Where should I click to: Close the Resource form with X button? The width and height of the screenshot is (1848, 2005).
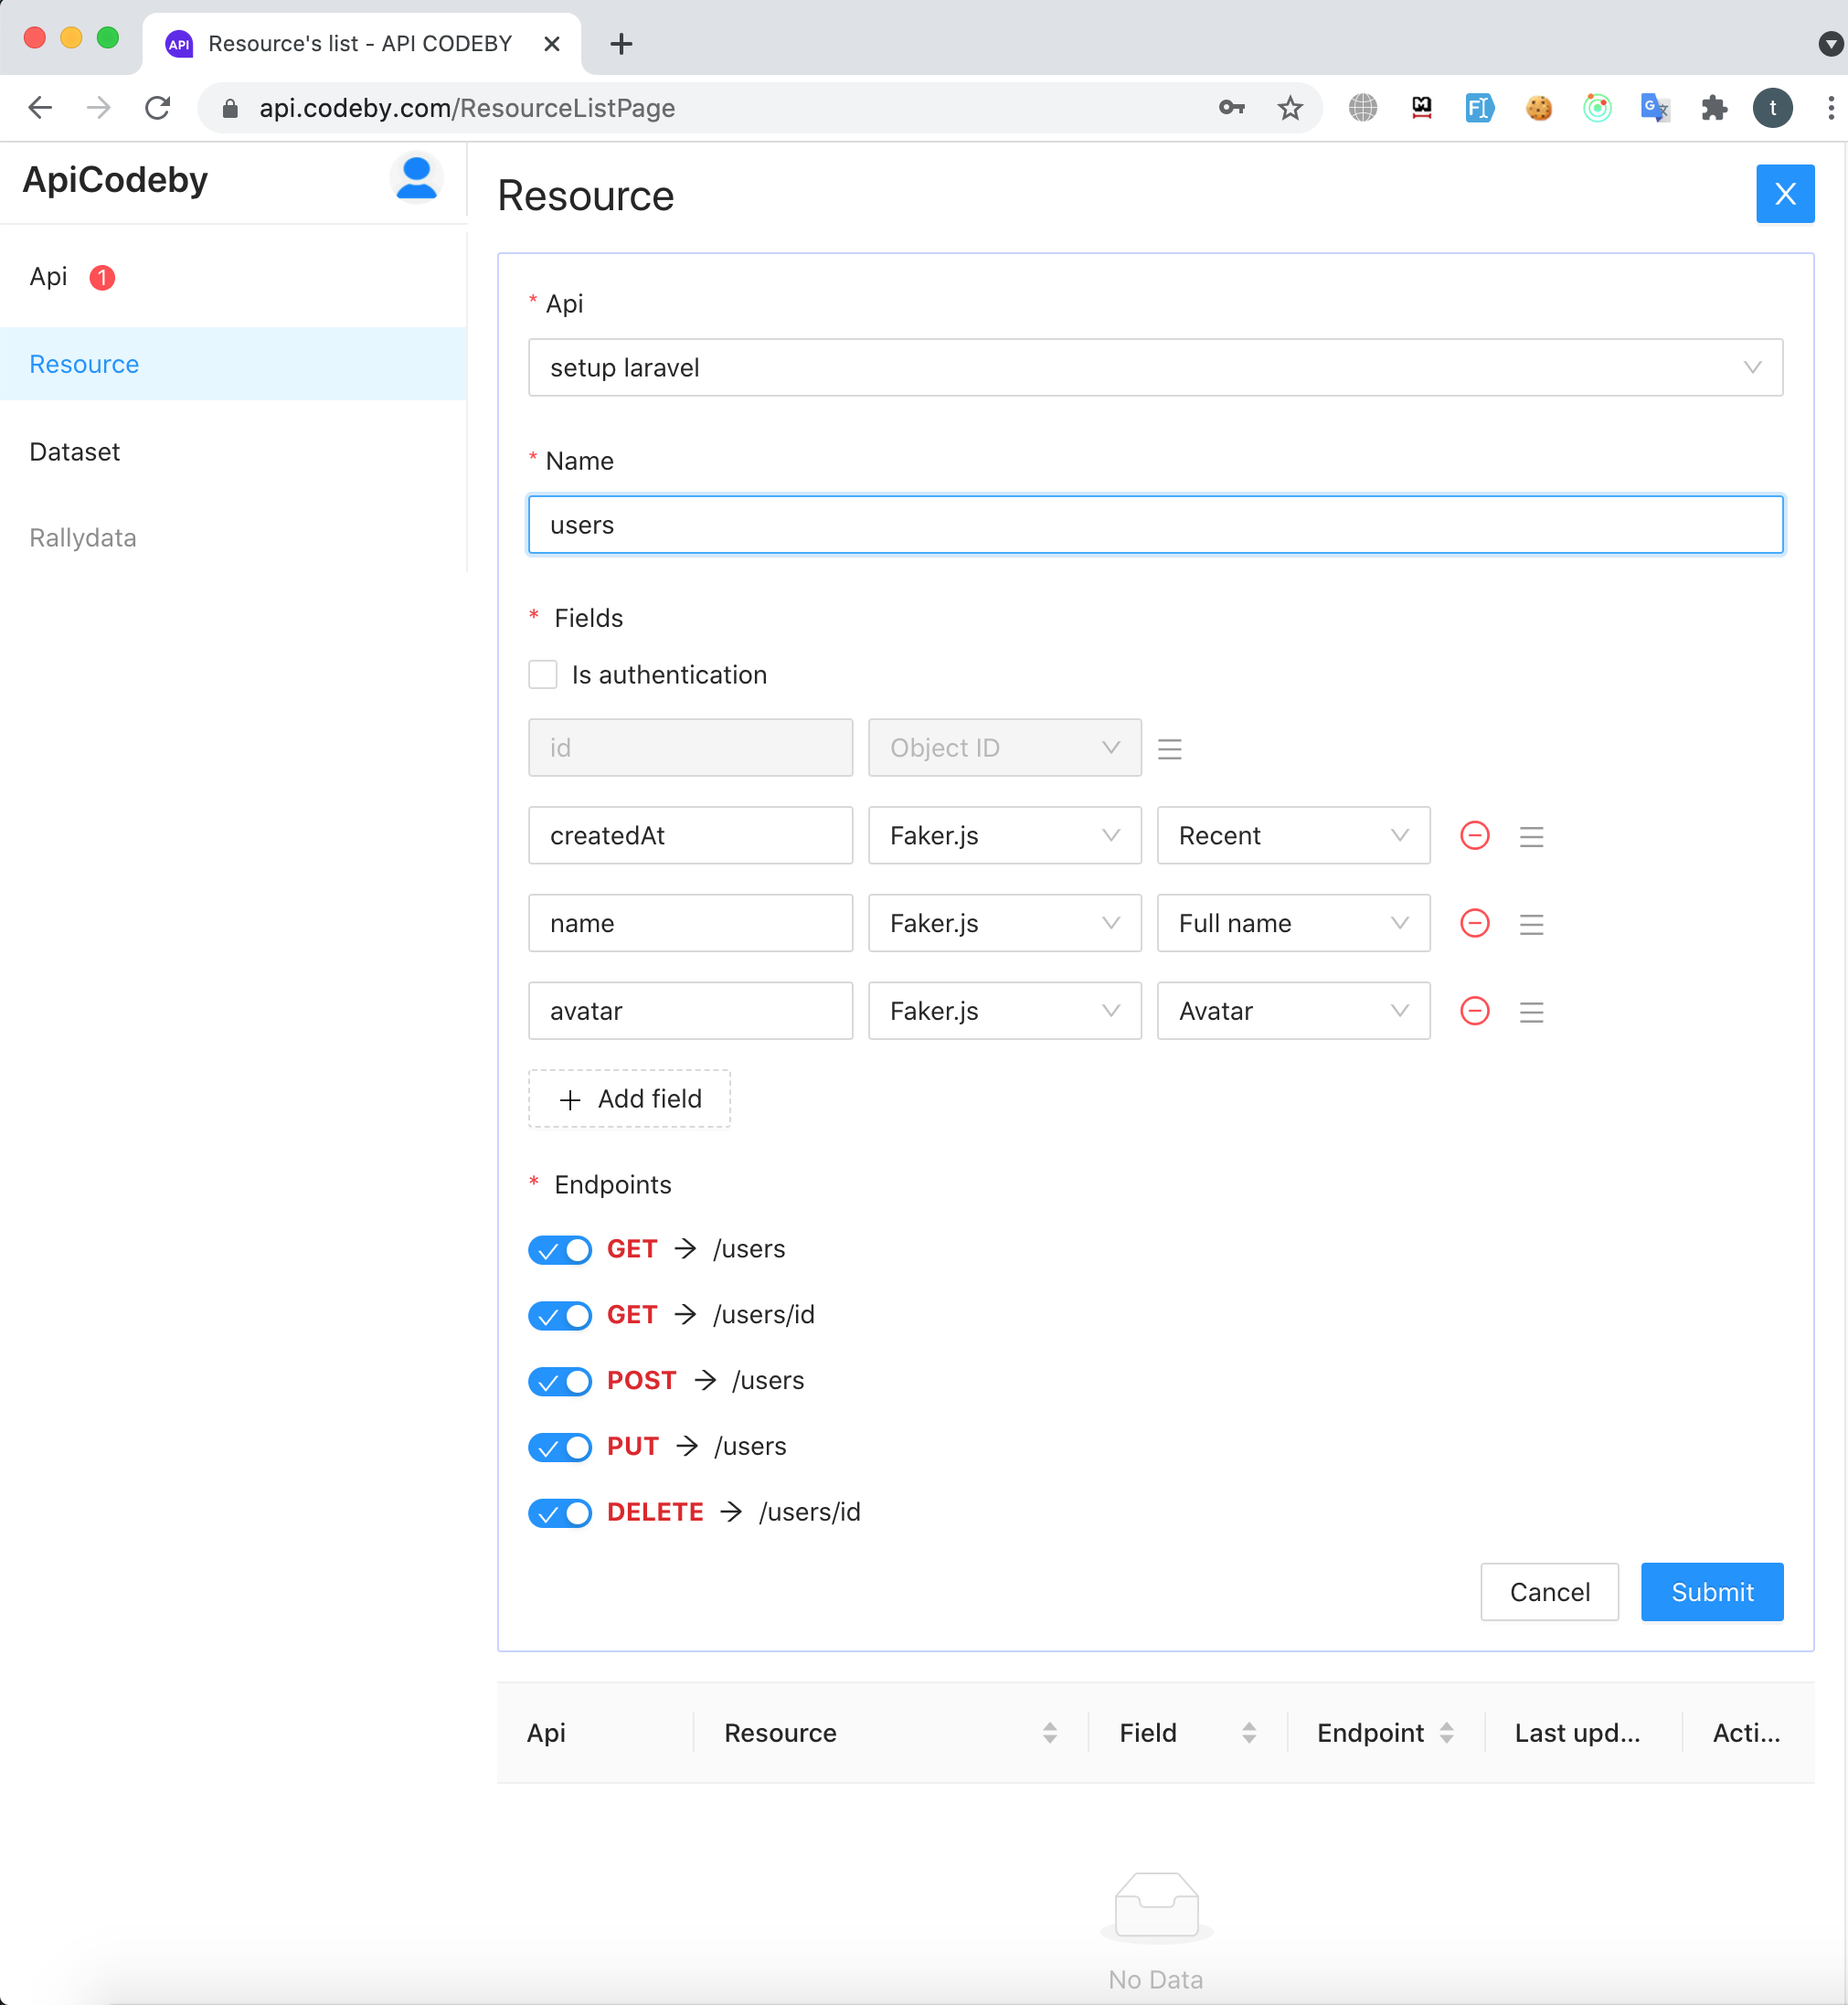coord(1784,194)
